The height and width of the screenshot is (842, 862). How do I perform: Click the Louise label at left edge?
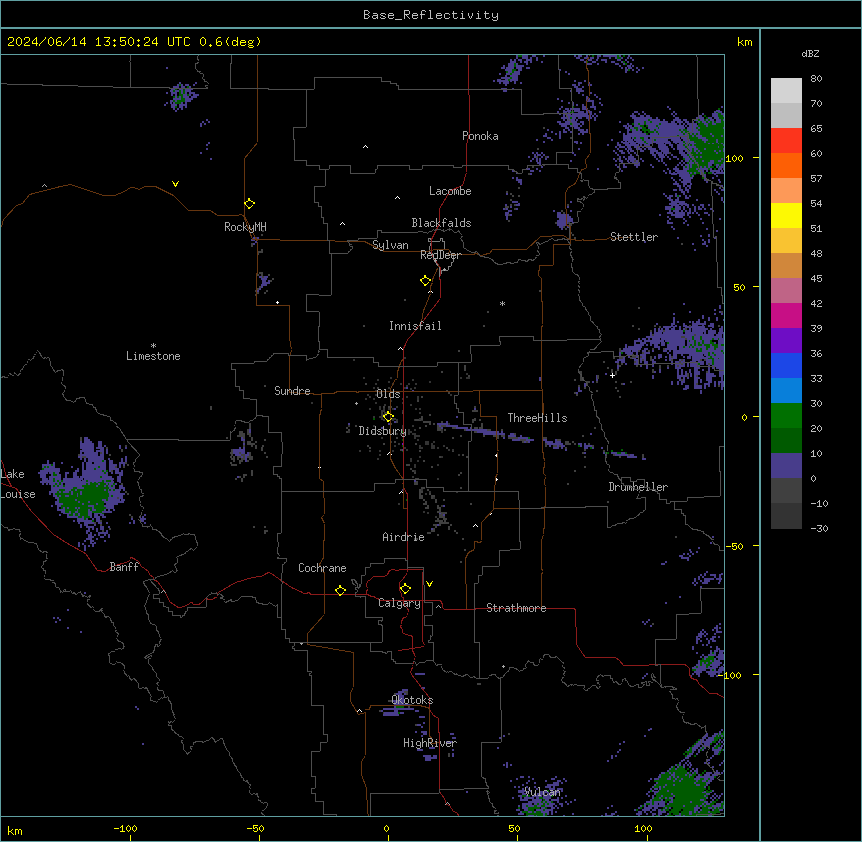(18, 494)
